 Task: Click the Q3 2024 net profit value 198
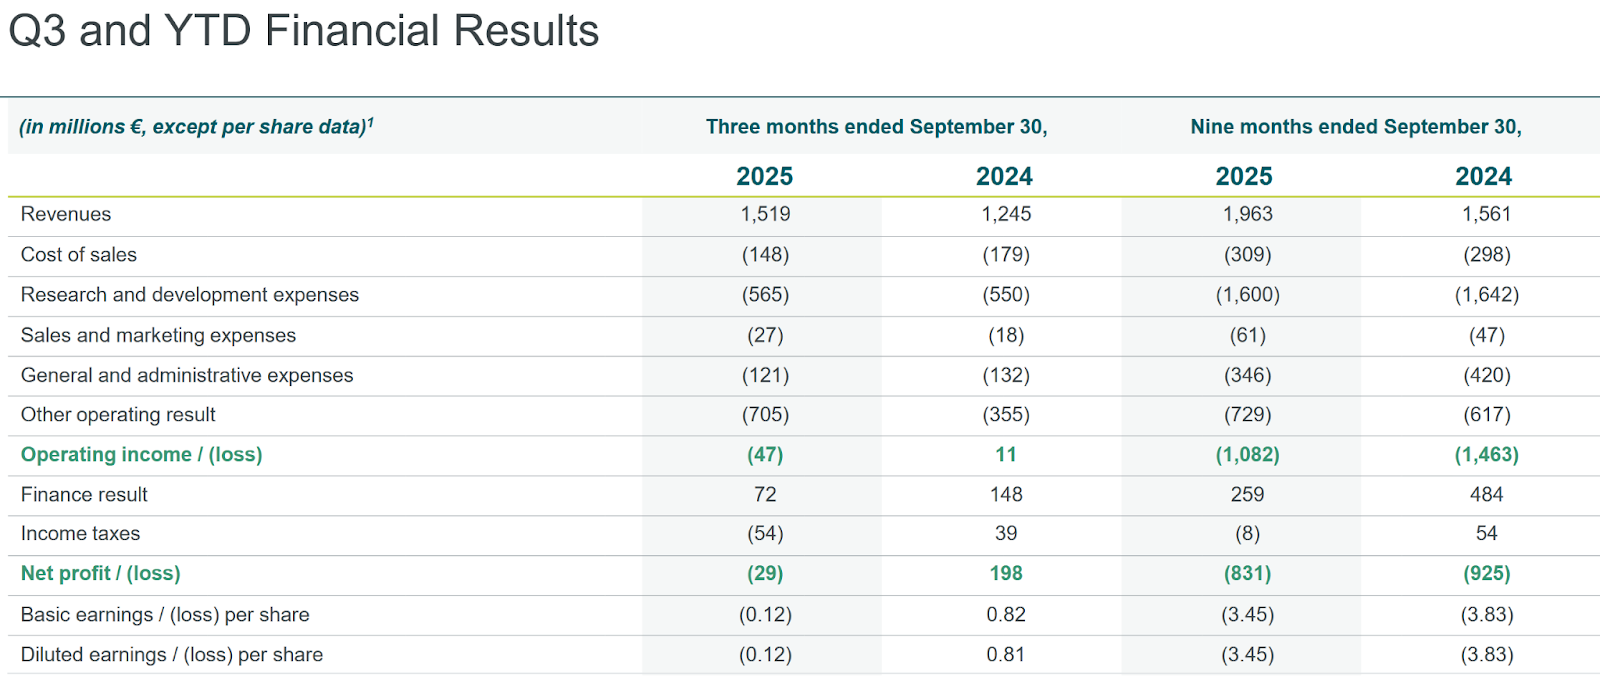pos(1006,574)
